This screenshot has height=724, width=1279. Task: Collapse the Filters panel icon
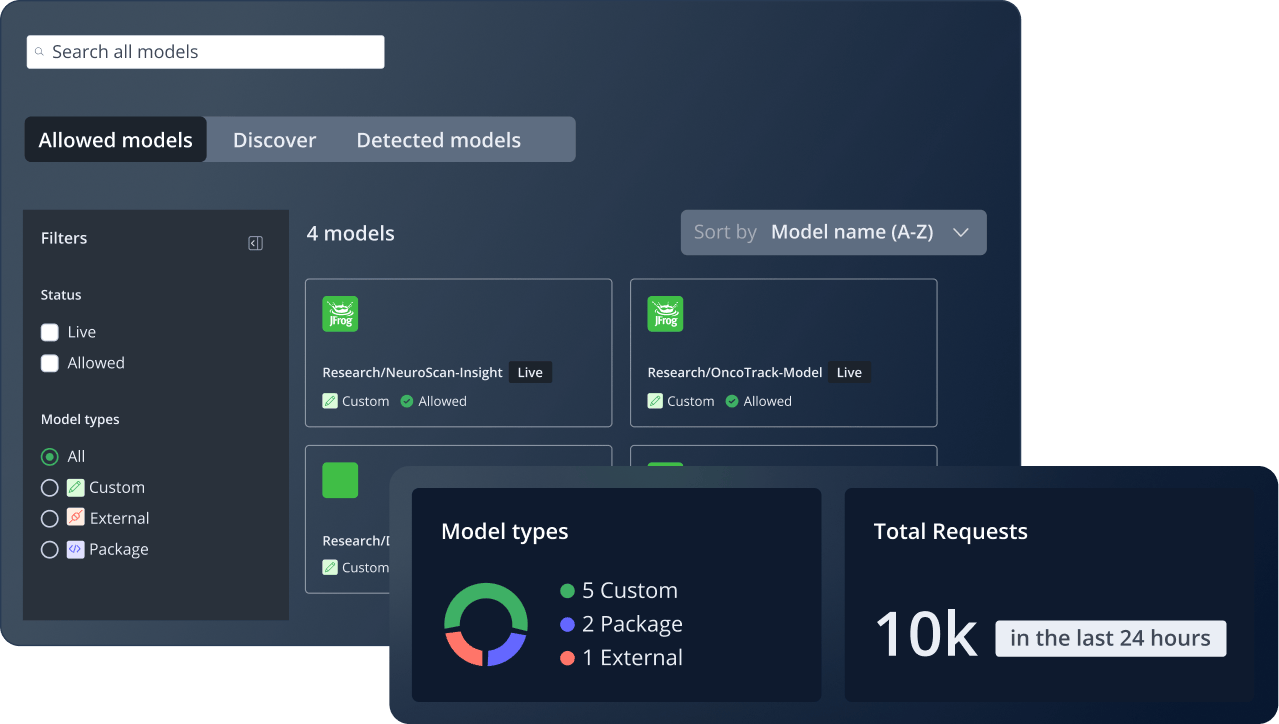coord(255,243)
